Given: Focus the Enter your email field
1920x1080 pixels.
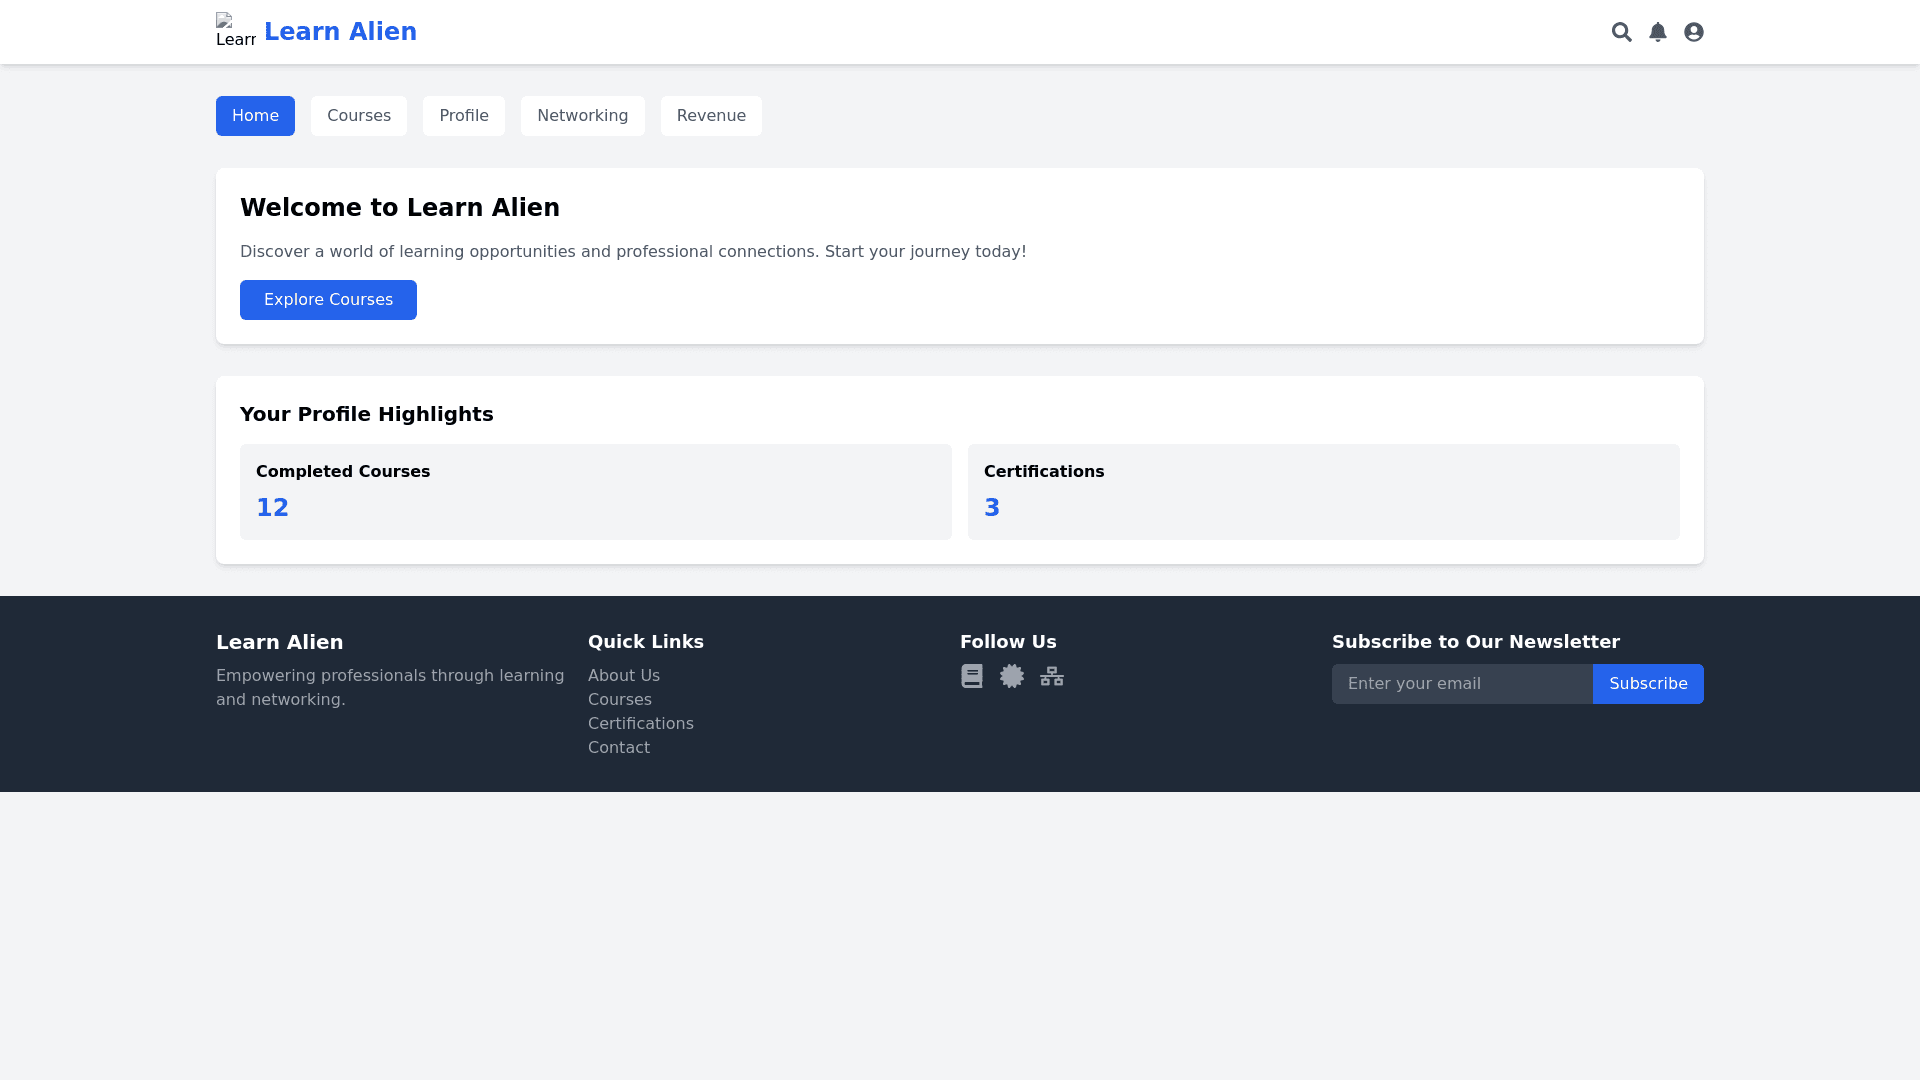Looking at the screenshot, I should pyautogui.click(x=1461, y=684).
